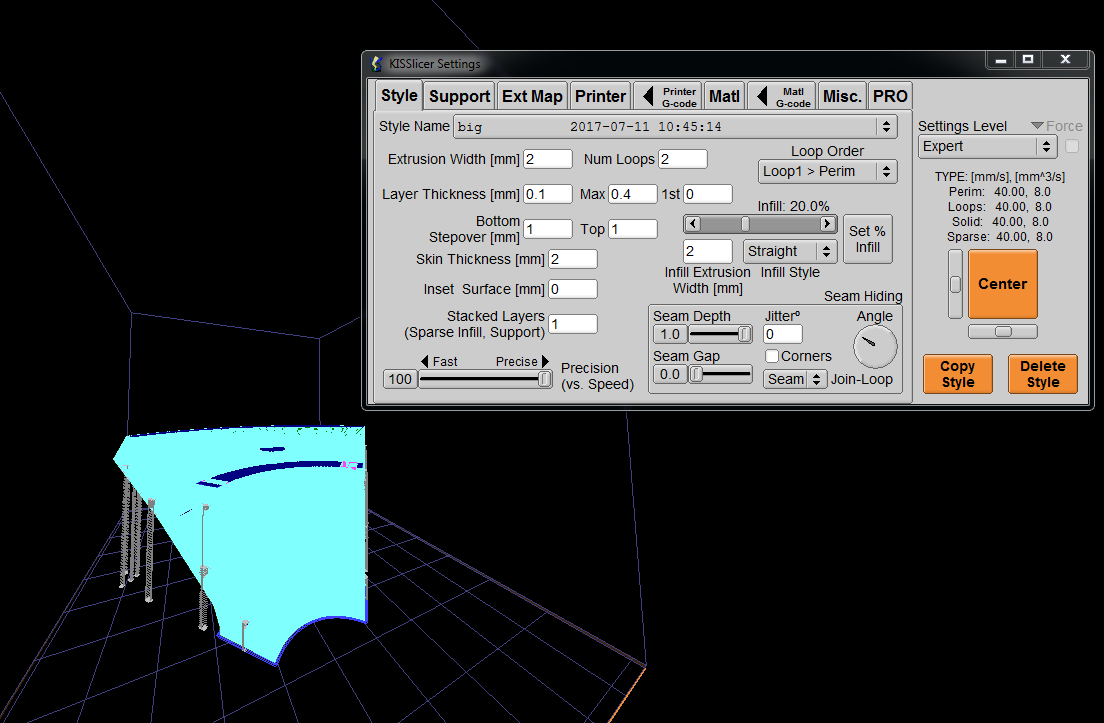This screenshot has height=723, width=1104.
Task: Click the Seam Depth value box 1.0
Action: click(x=670, y=334)
